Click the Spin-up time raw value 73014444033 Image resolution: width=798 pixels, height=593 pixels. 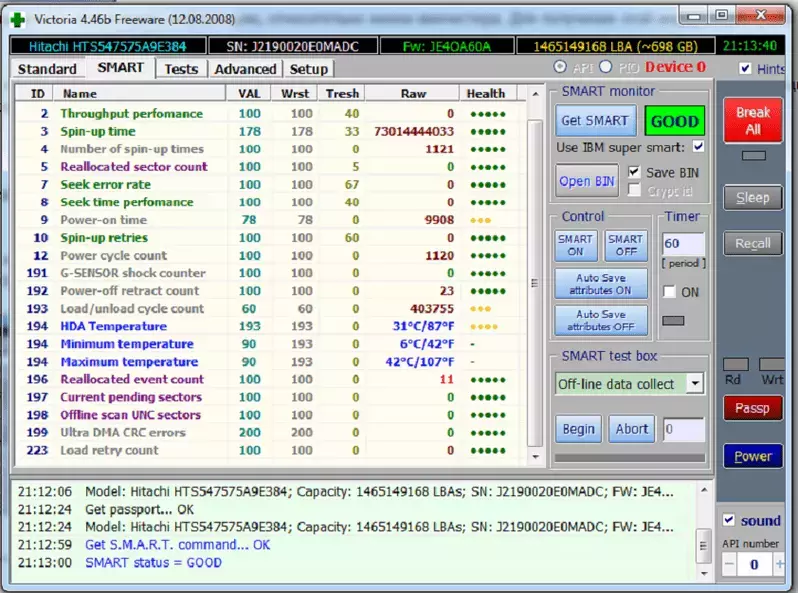(413, 131)
